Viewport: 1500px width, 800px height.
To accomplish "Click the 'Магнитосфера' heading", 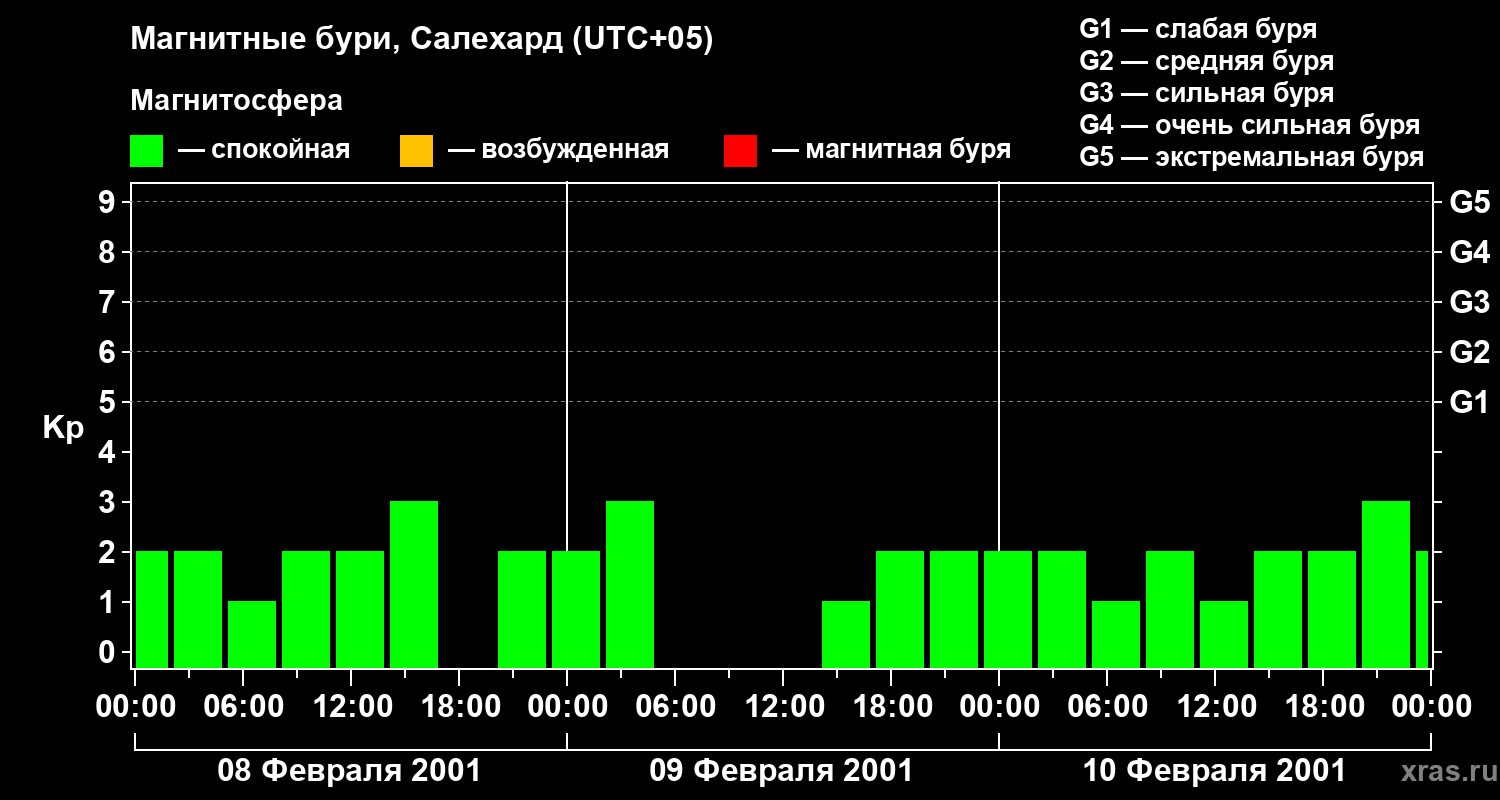I will 237,101.
